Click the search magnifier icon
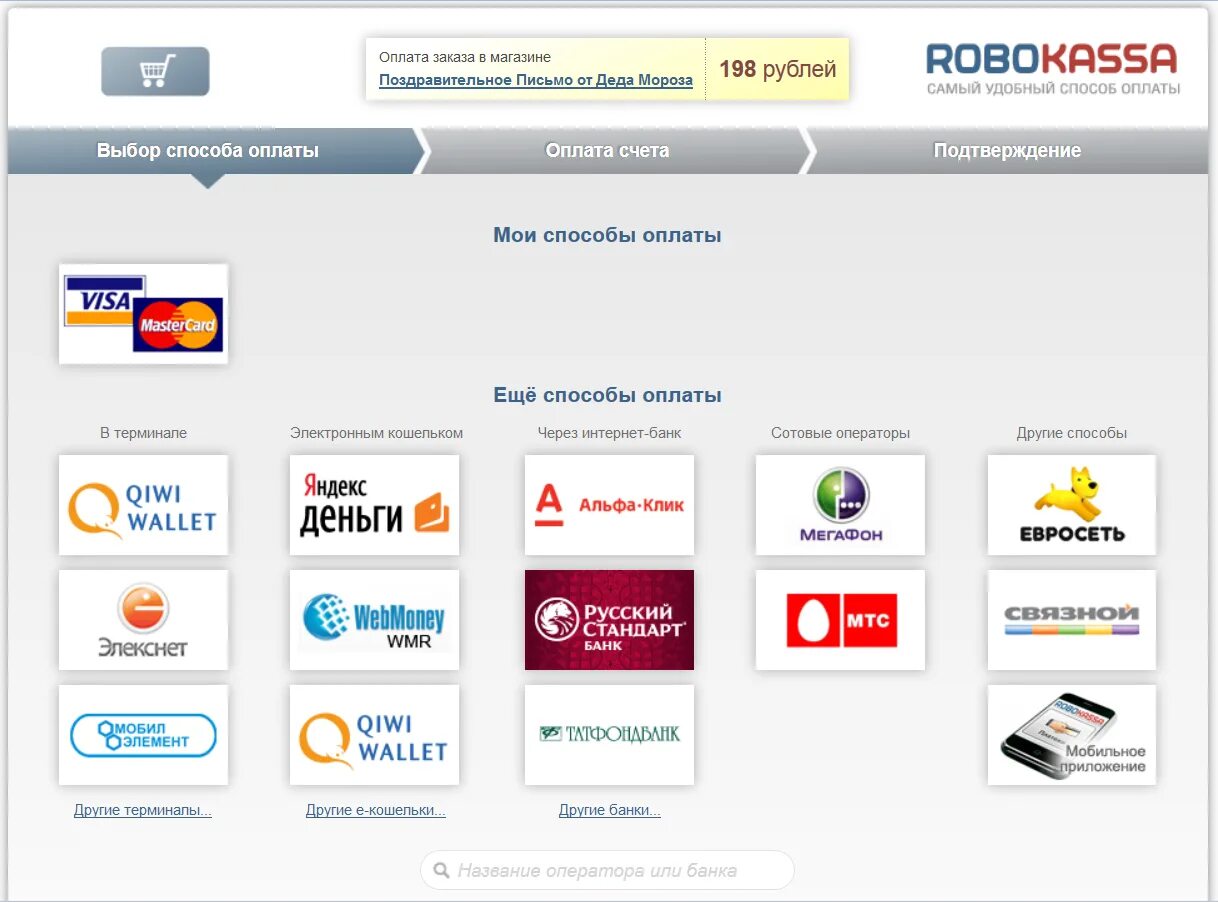 (440, 870)
